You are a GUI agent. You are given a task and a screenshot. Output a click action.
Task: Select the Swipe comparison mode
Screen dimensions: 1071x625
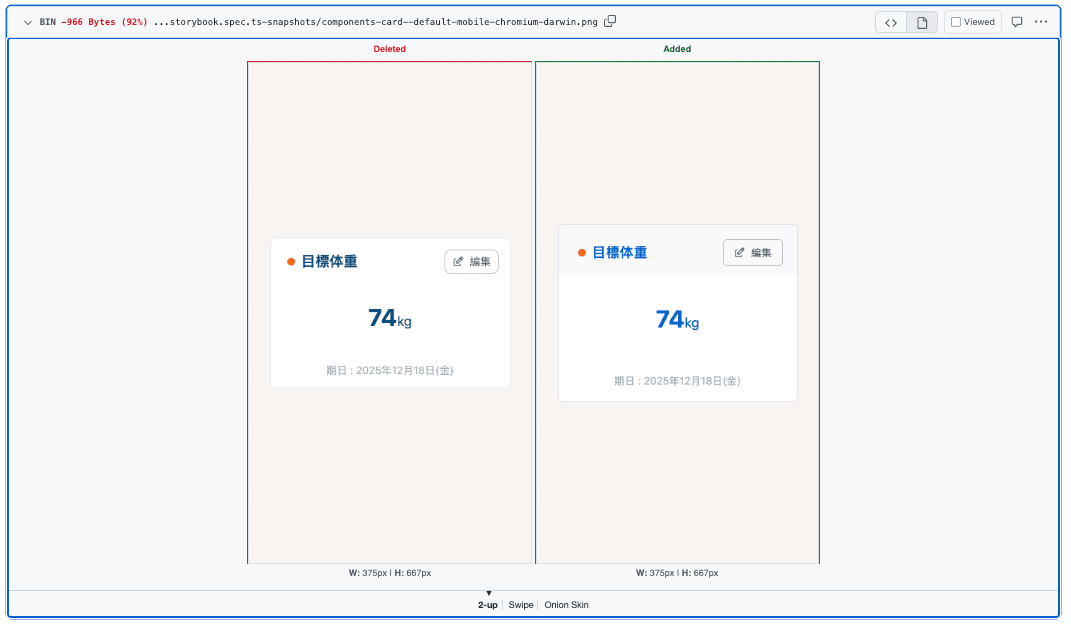point(520,605)
